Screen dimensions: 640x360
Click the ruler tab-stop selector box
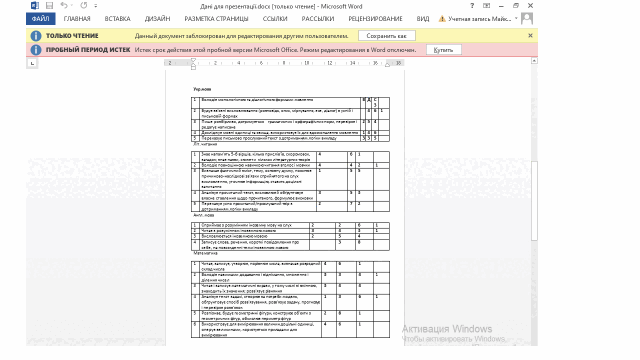32,63
